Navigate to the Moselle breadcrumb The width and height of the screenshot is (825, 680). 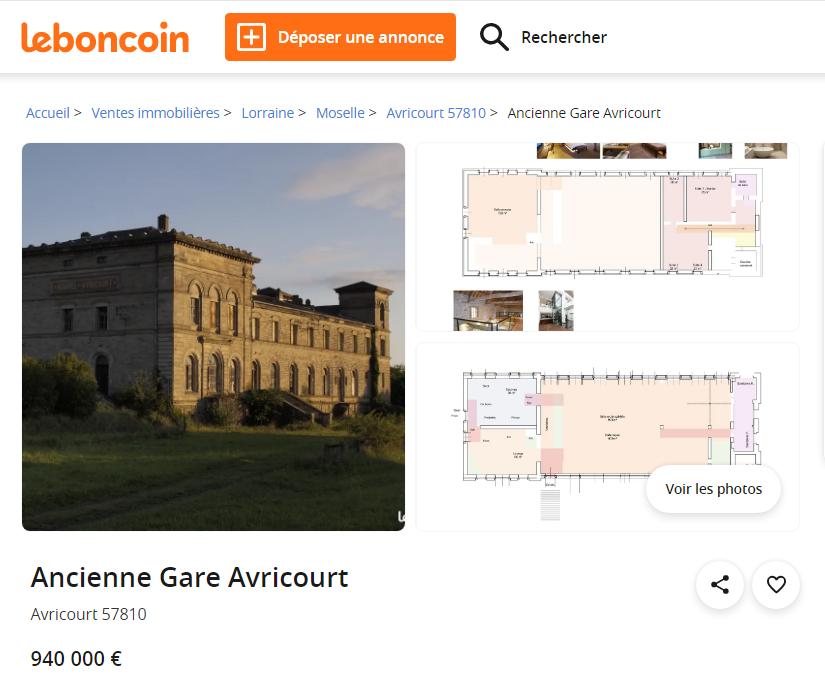(340, 113)
